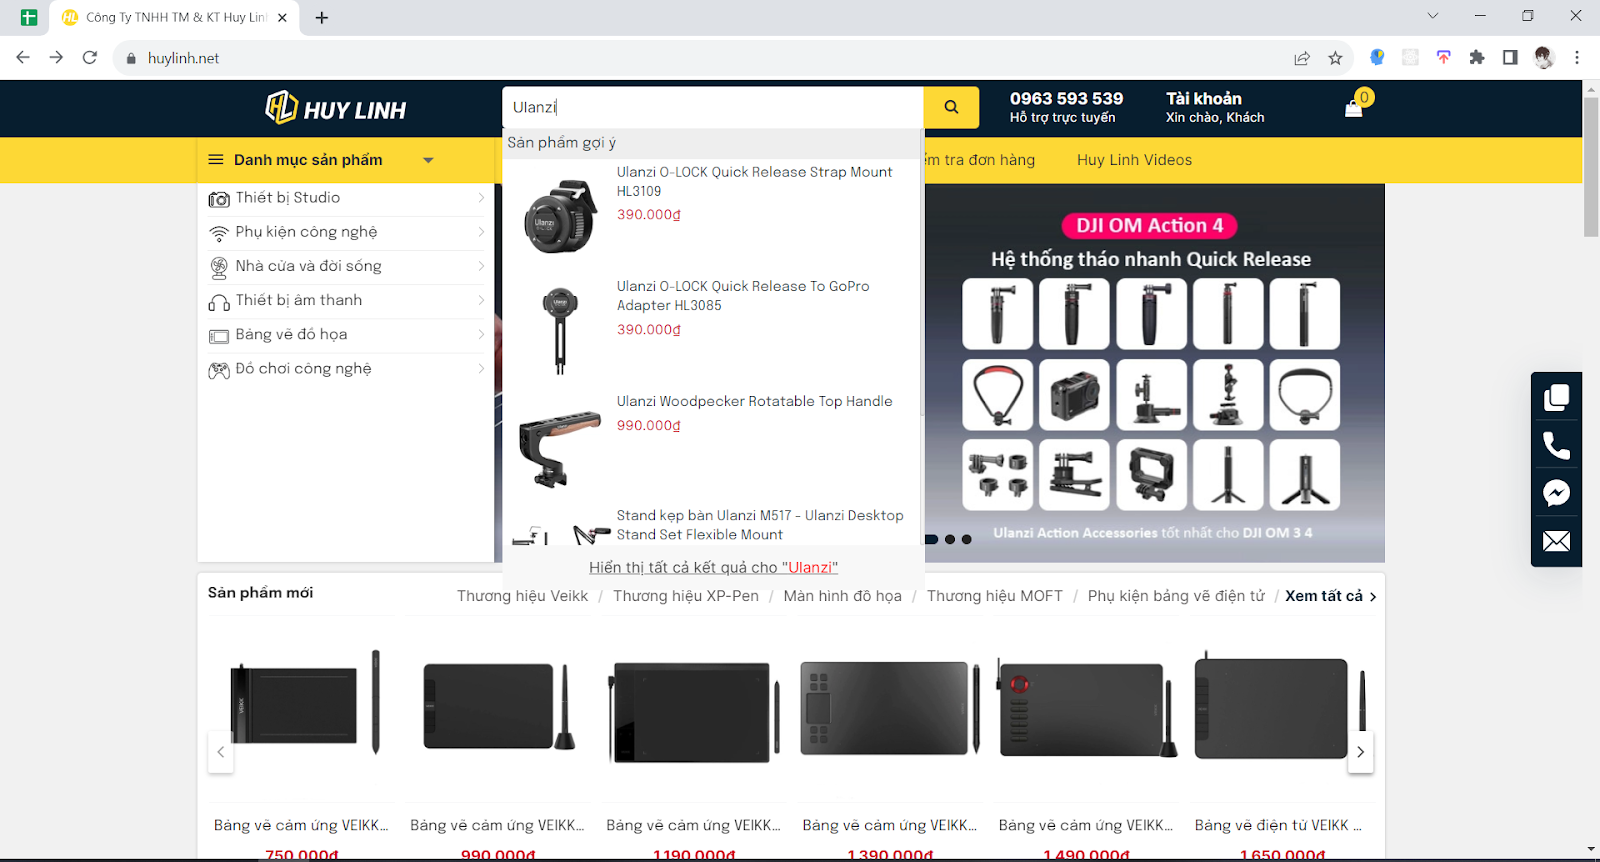Slide new products carousel to next

pyautogui.click(x=1360, y=752)
